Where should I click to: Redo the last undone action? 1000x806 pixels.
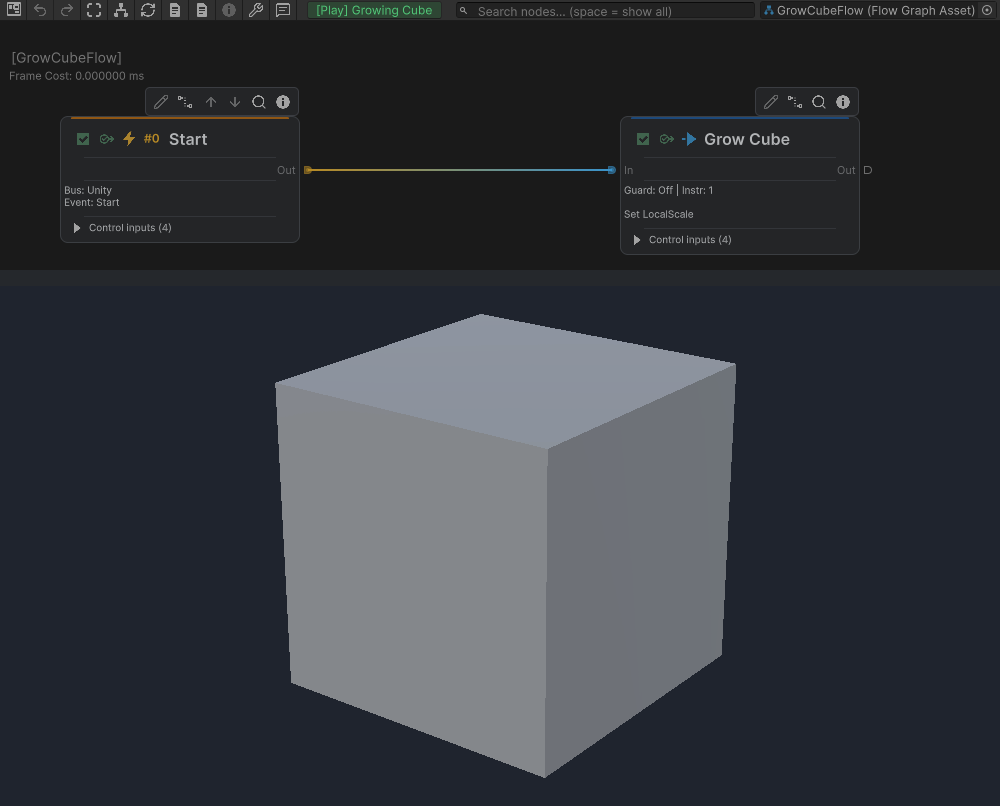(67, 10)
